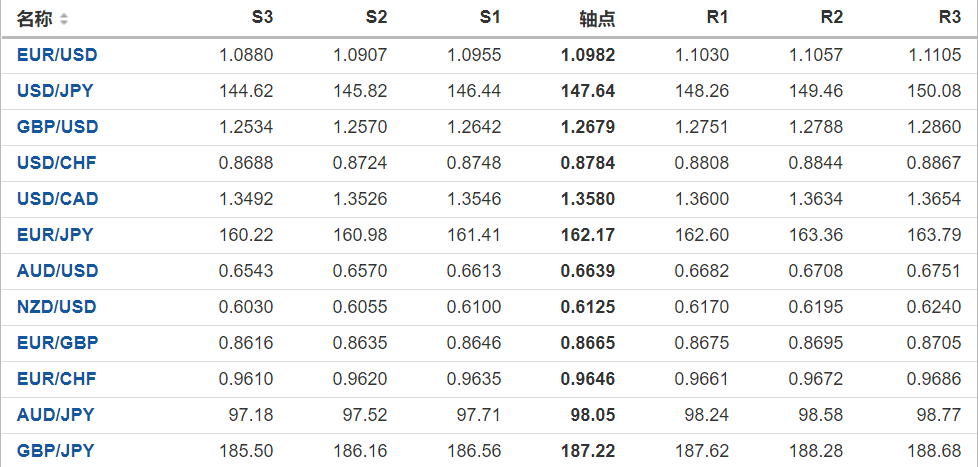Click the 名称 column header
978x467 pixels.
[x=35, y=19]
